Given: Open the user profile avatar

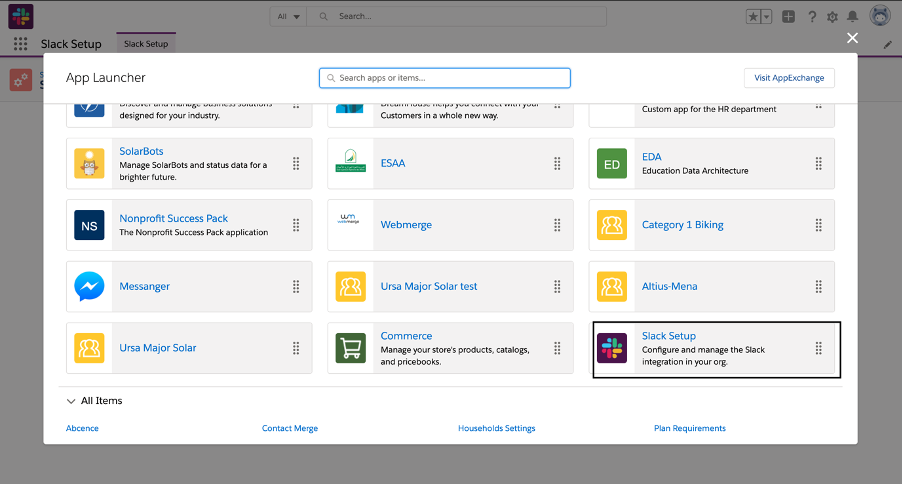Looking at the screenshot, I should (880, 16).
